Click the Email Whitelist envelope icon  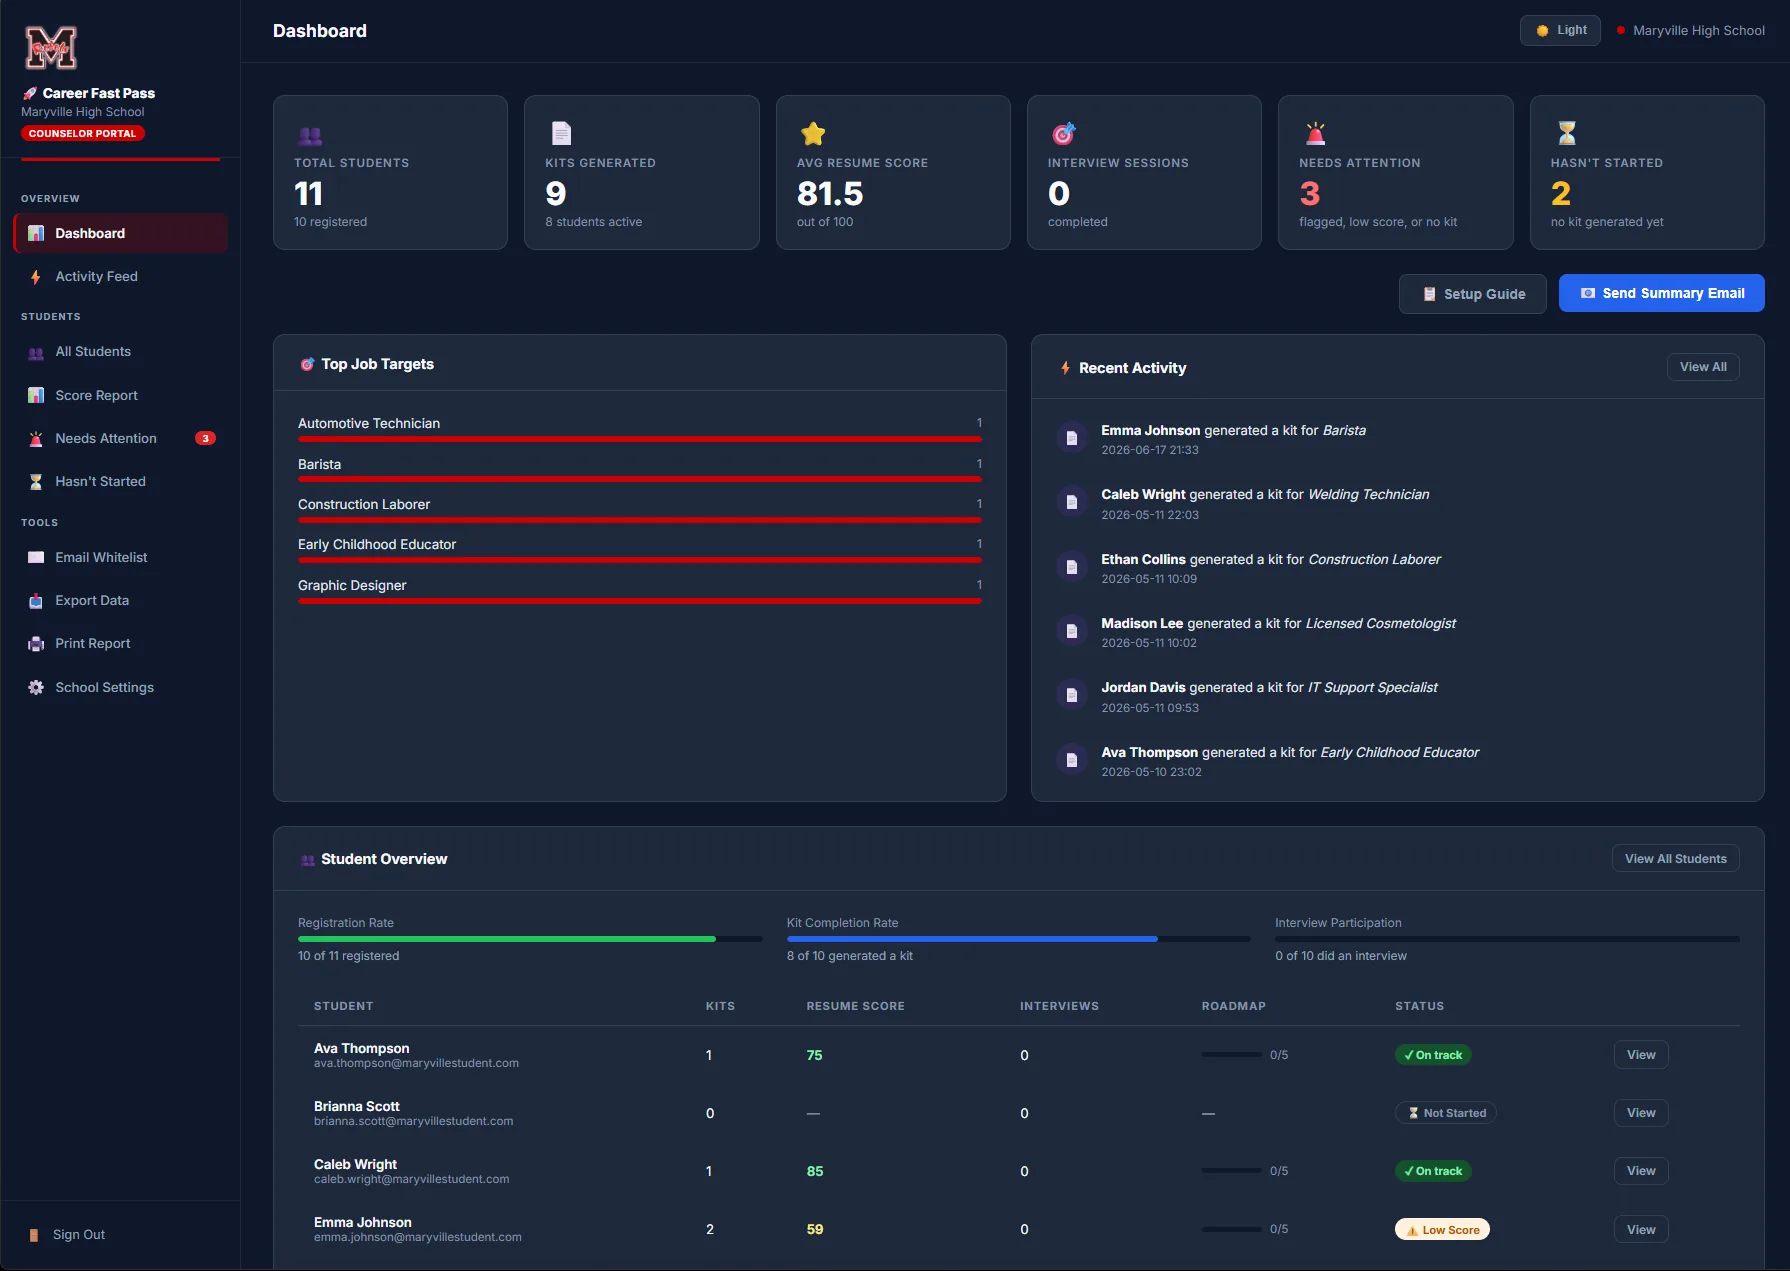[x=36, y=557]
